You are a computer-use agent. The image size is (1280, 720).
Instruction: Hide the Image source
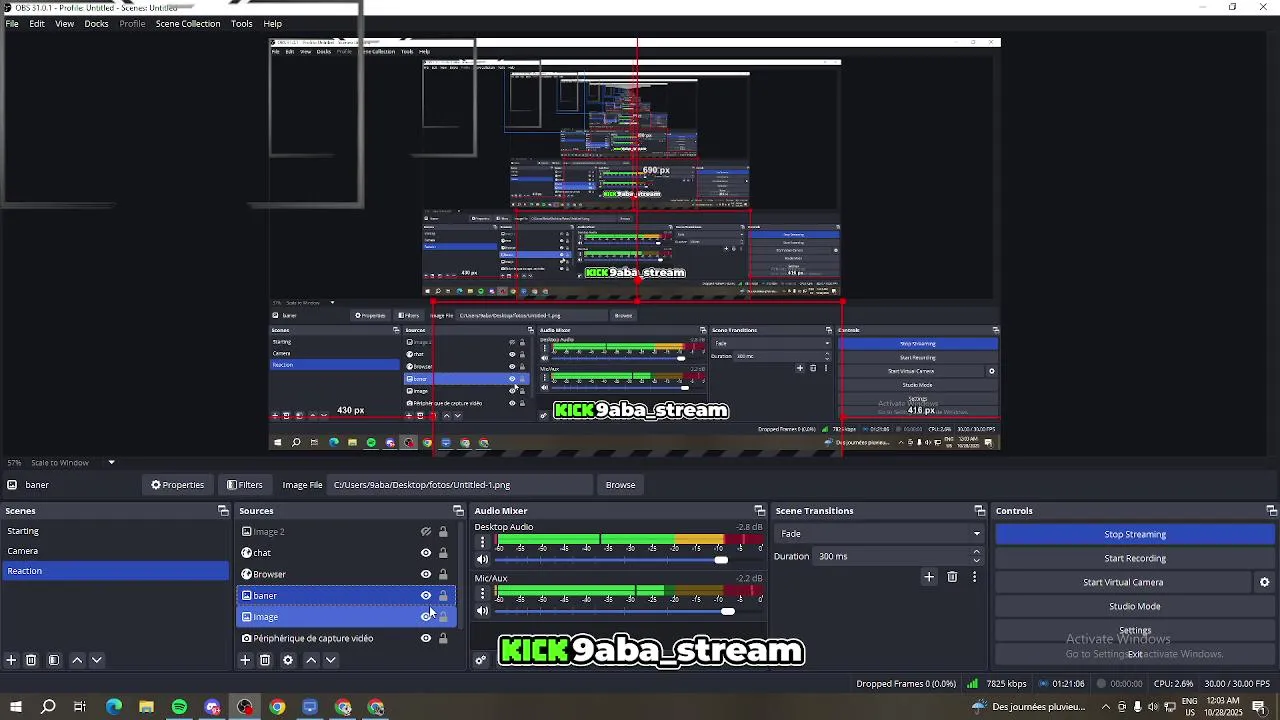[x=426, y=617]
